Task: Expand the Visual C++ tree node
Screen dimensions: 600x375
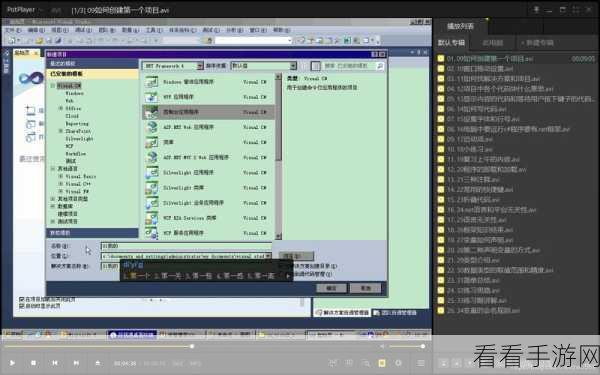Action: [x=60, y=184]
